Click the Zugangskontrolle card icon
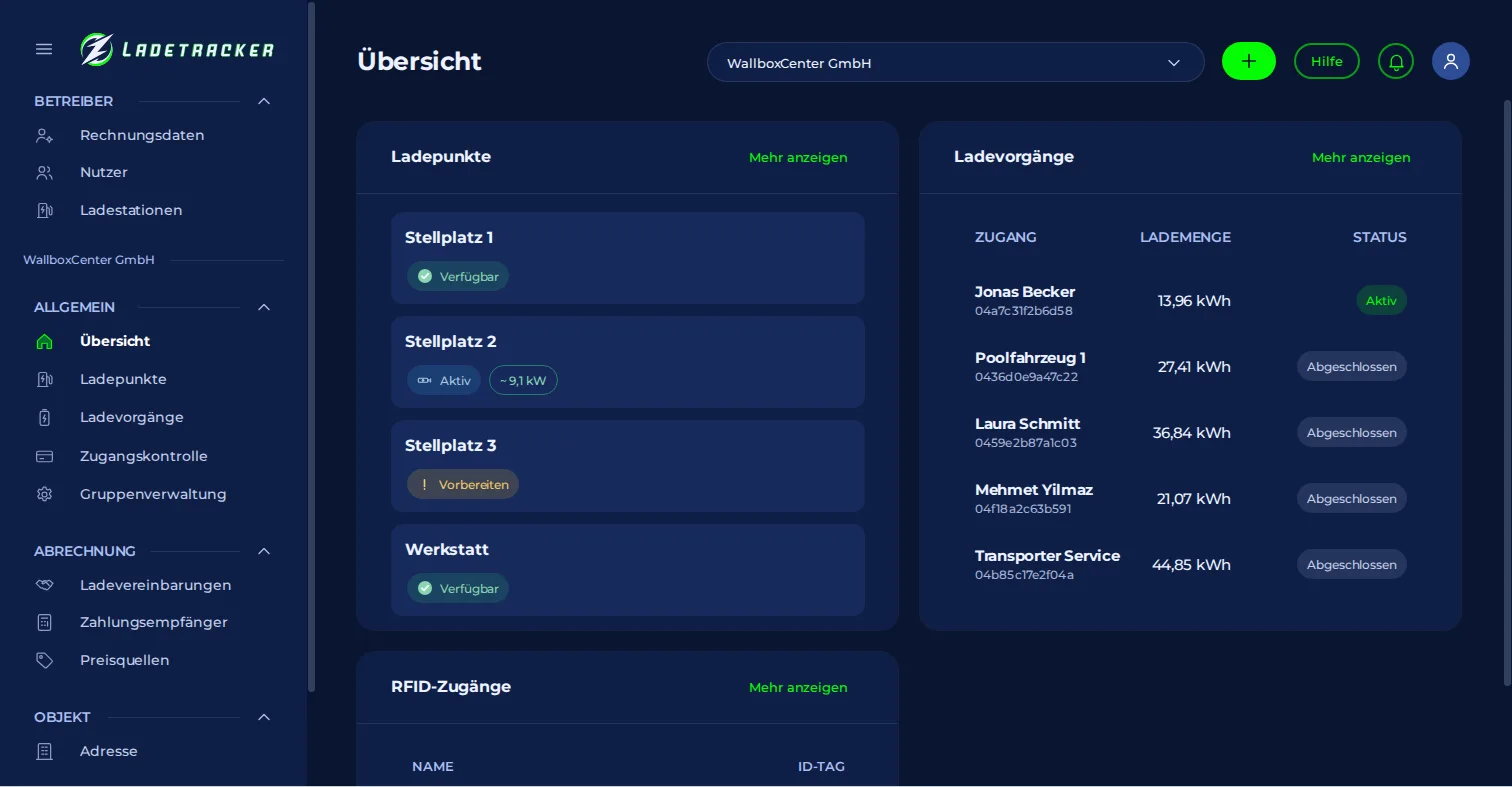Viewport: 1512px width, 787px height. [44, 456]
